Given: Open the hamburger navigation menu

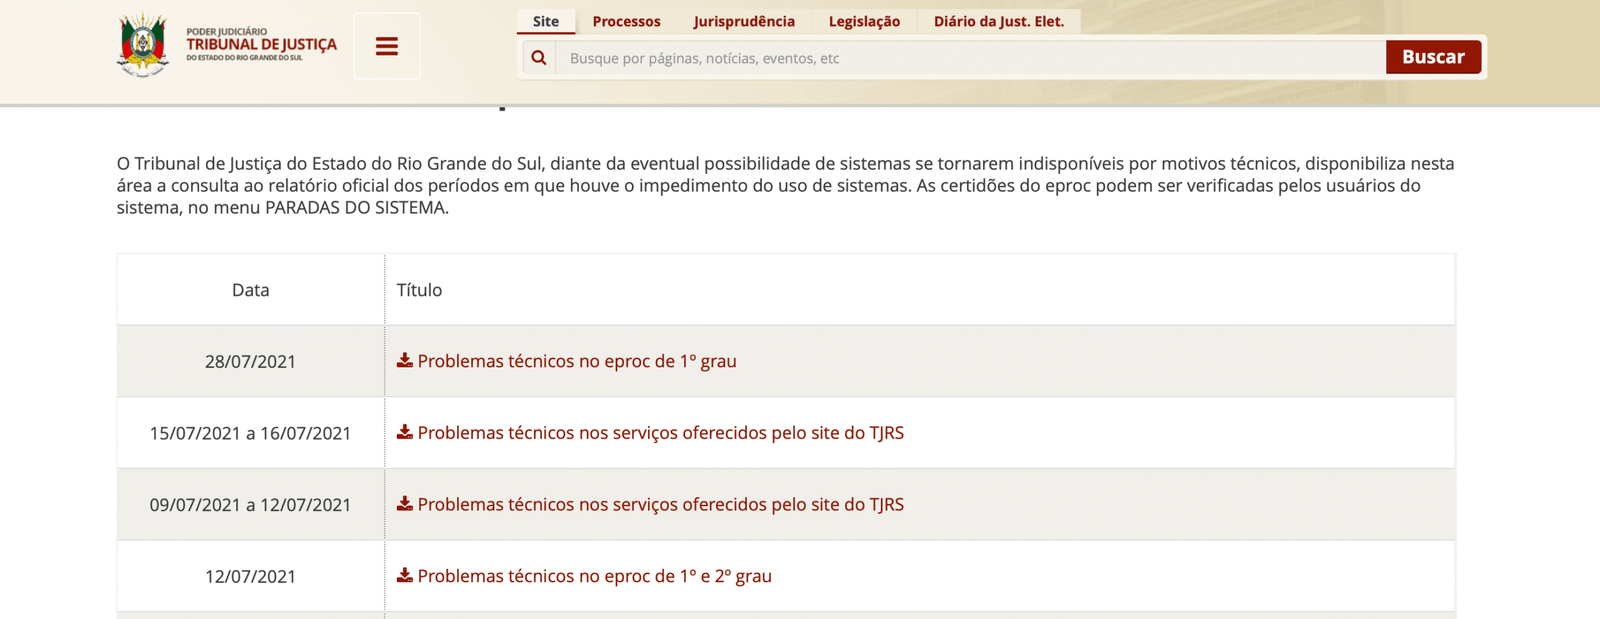Looking at the screenshot, I should [387, 46].
